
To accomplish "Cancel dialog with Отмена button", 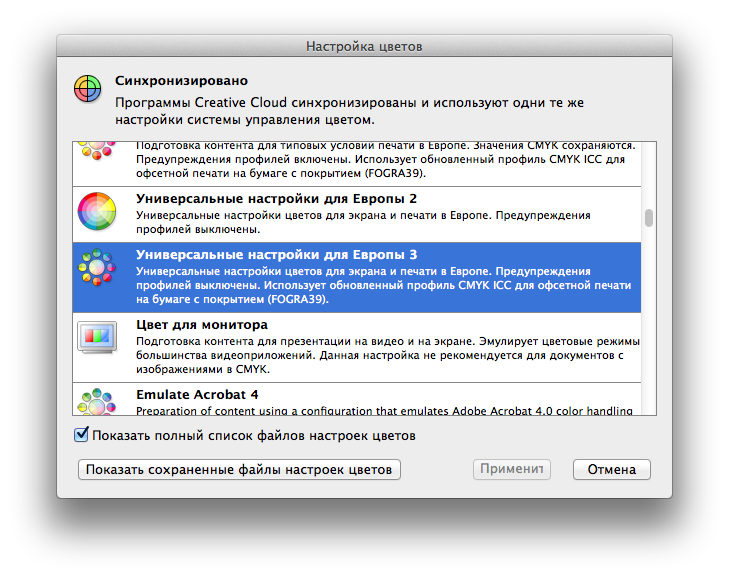I will (x=612, y=469).
